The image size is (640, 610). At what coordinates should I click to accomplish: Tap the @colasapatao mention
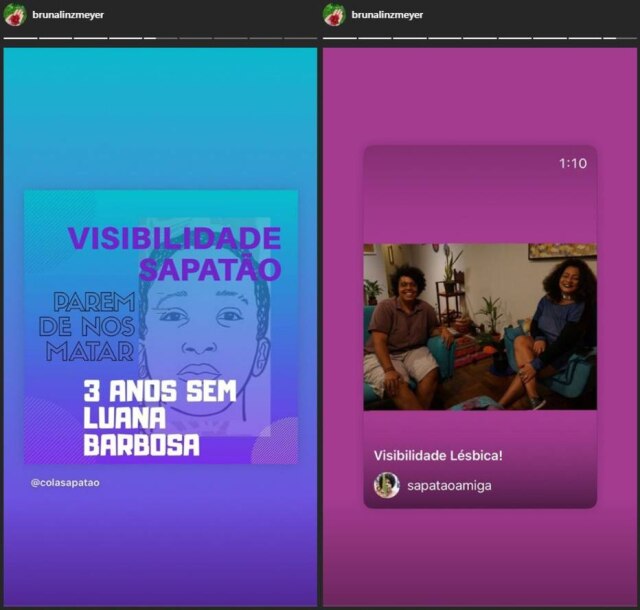(x=65, y=483)
